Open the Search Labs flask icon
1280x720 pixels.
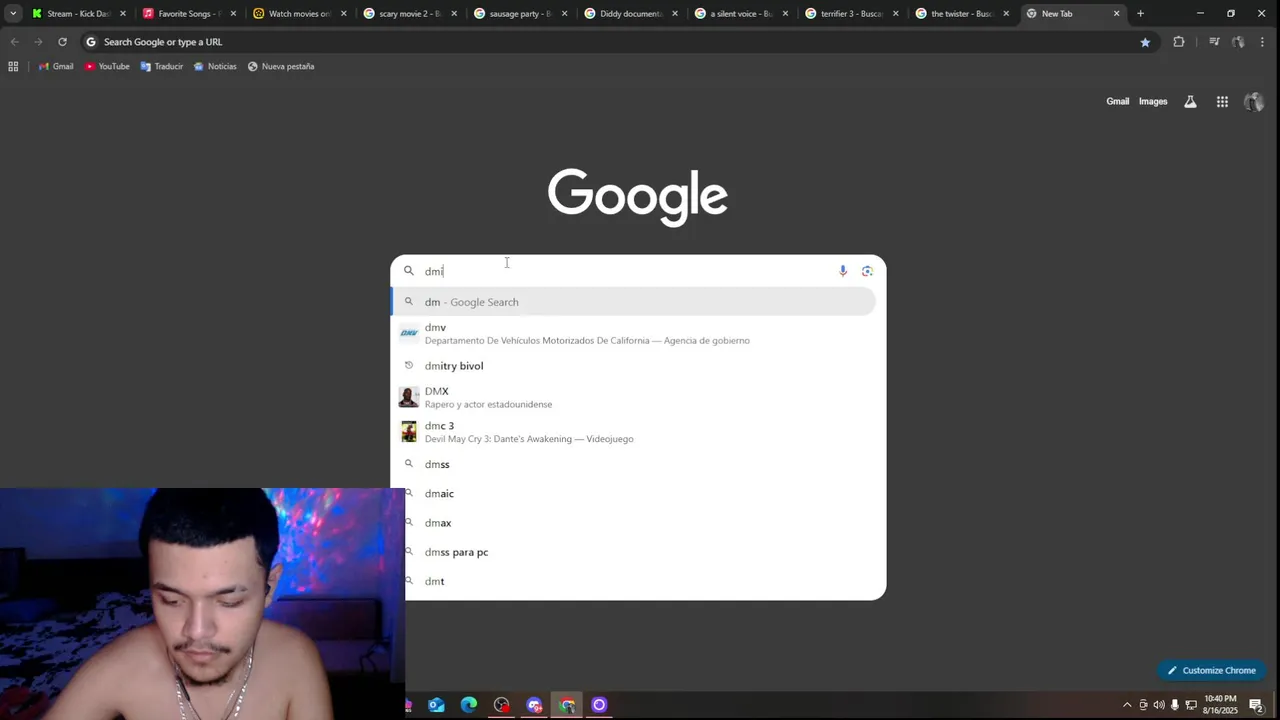pyautogui.click(x=1190, y=102)
